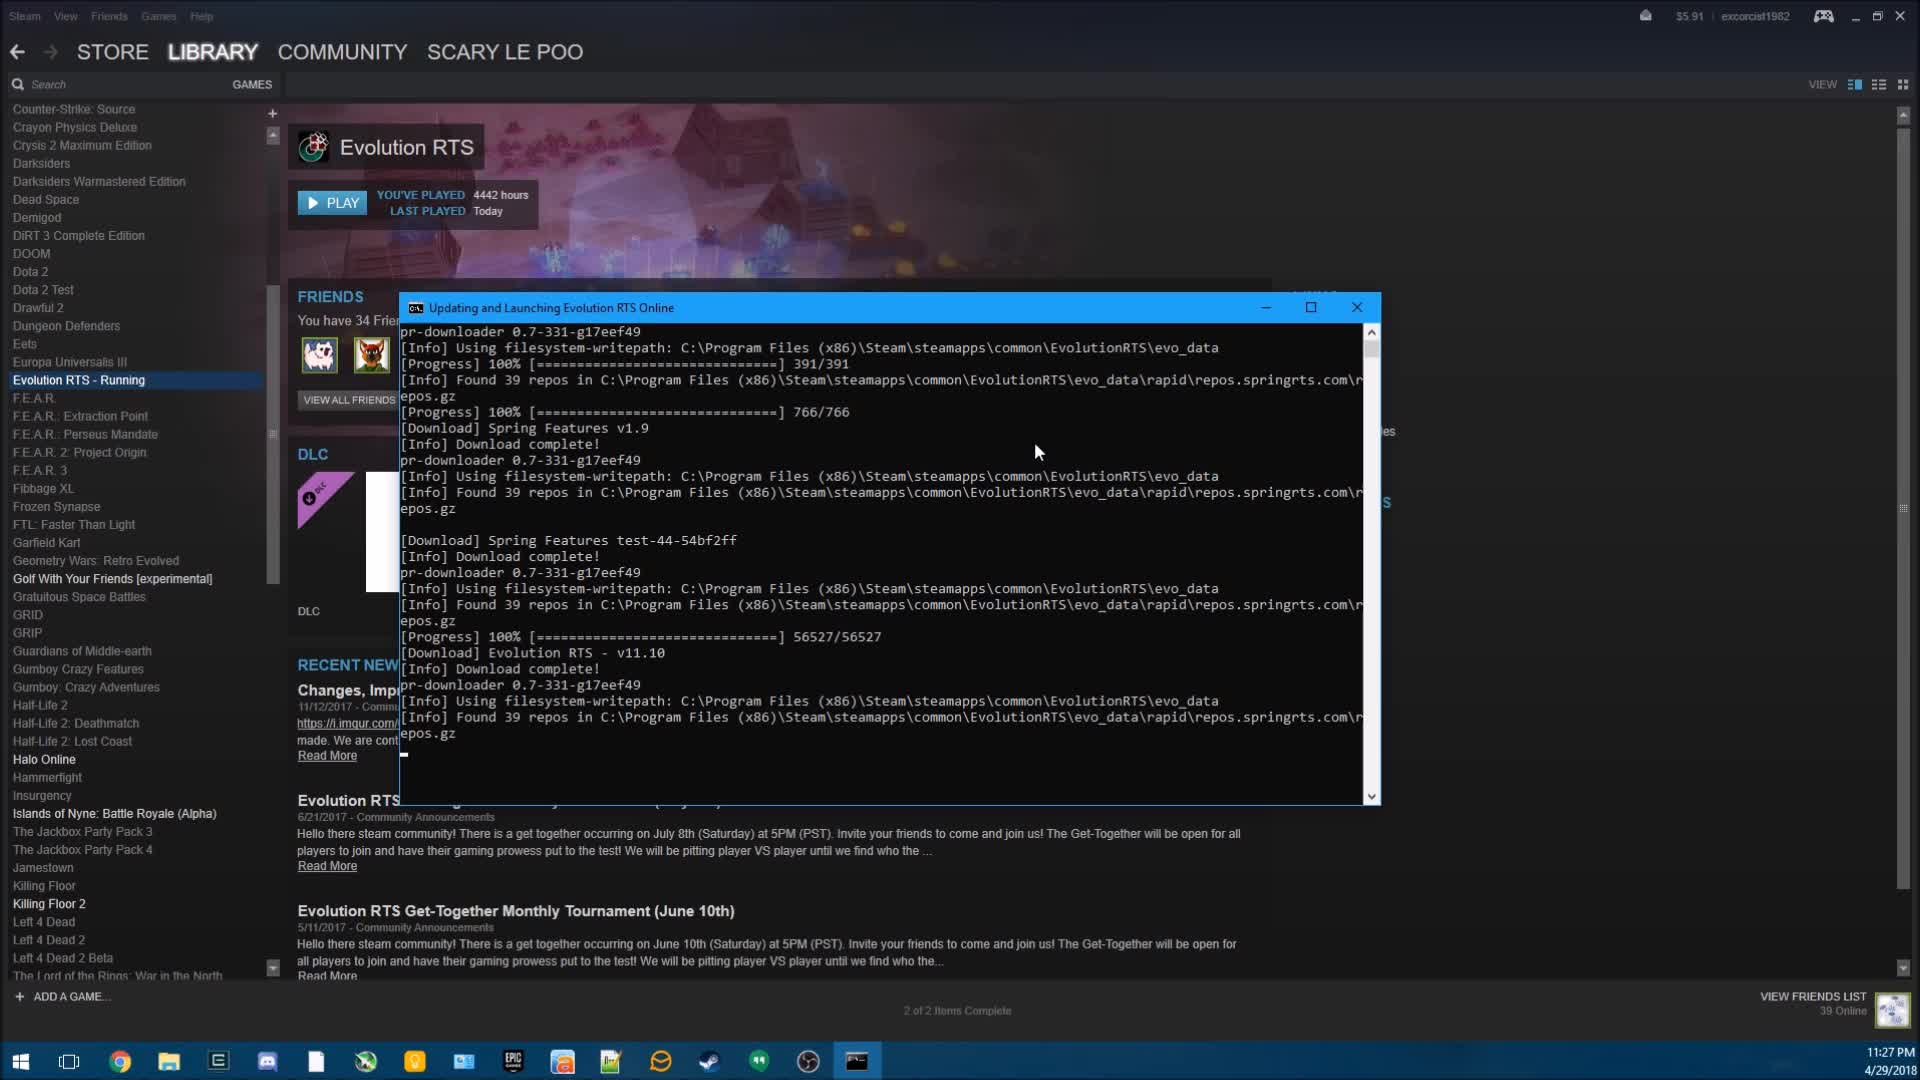Click ADD A GAME plus icon
Image resolution: width=1920 pixels, height=1080 pixels.
tap(19, 997)
